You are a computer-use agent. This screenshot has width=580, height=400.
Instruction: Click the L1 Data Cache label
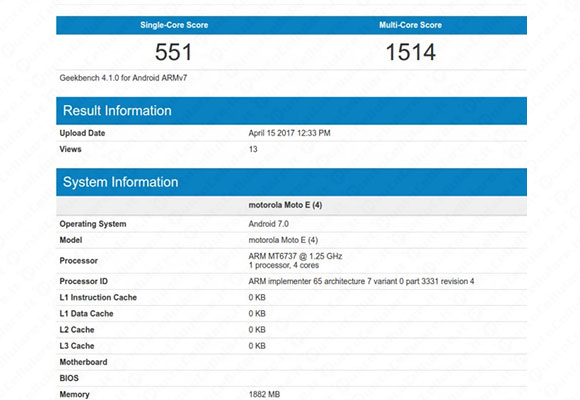point(86,314)
